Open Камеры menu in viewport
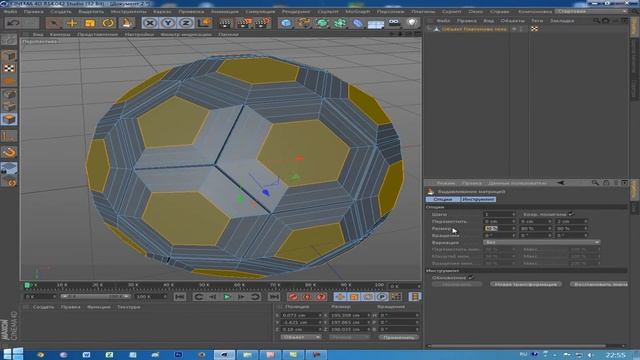This screenshot has width=640, height=360. pos(60,35)
